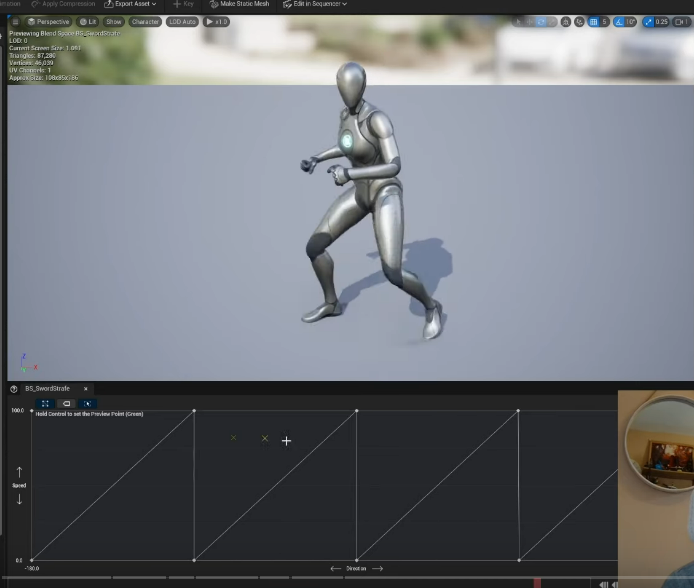Image resolution: width=694 pixels, height=588 pixels.
Task: Click the Show menu in viewport
Action: pyautogui.click(x=114, y=21)
